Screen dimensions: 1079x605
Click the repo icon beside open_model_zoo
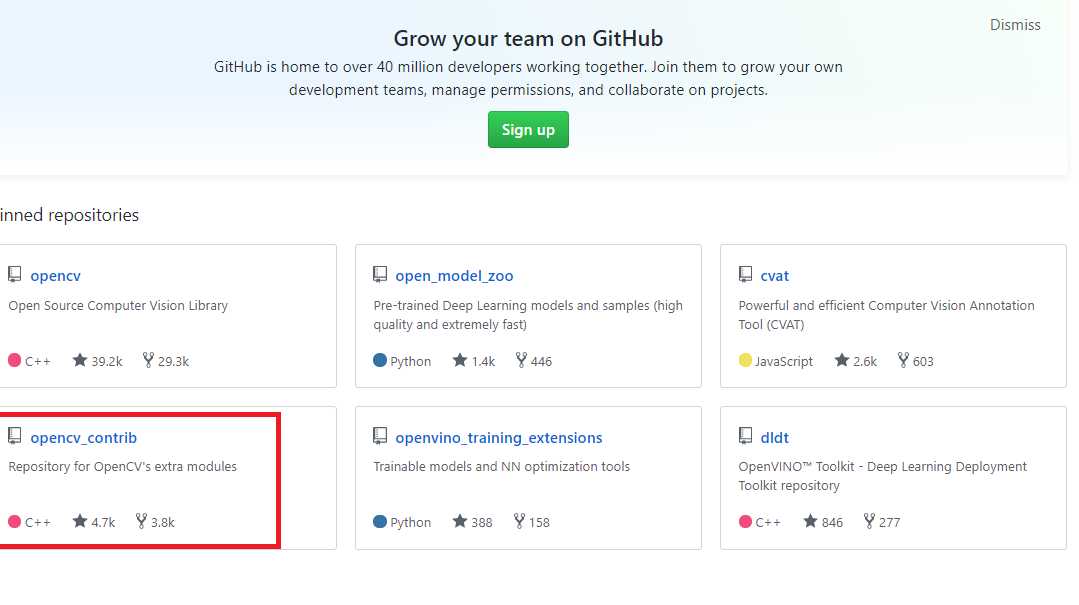coord(380,275)
